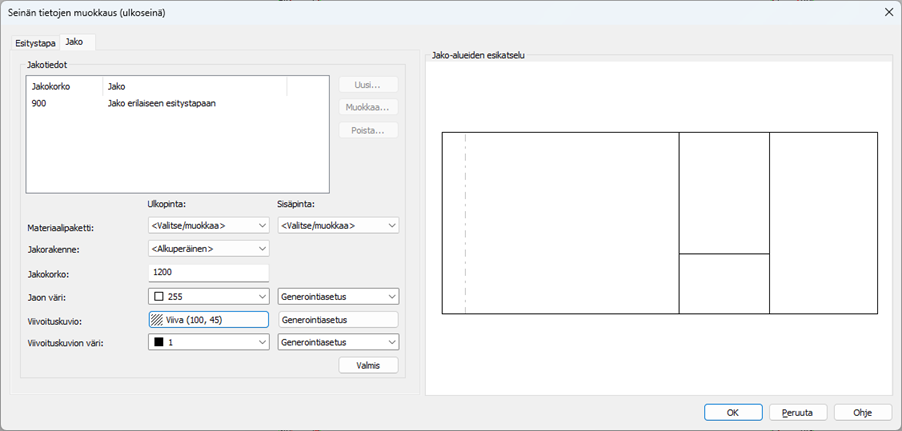Click the Jakokorko input field with 1200

coord(208,272)
